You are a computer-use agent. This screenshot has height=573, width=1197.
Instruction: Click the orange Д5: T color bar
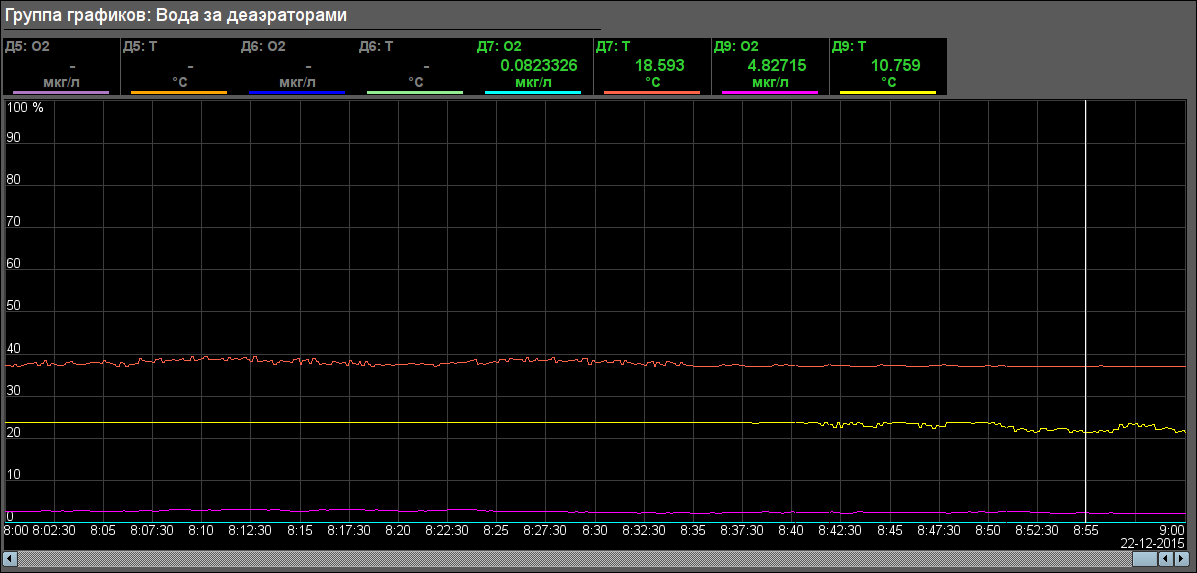pyautogui.click(x=179, y=92)
